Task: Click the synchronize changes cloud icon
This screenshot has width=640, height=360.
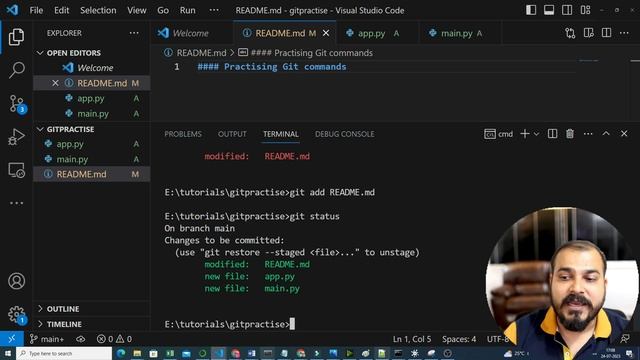Action: 80,339
